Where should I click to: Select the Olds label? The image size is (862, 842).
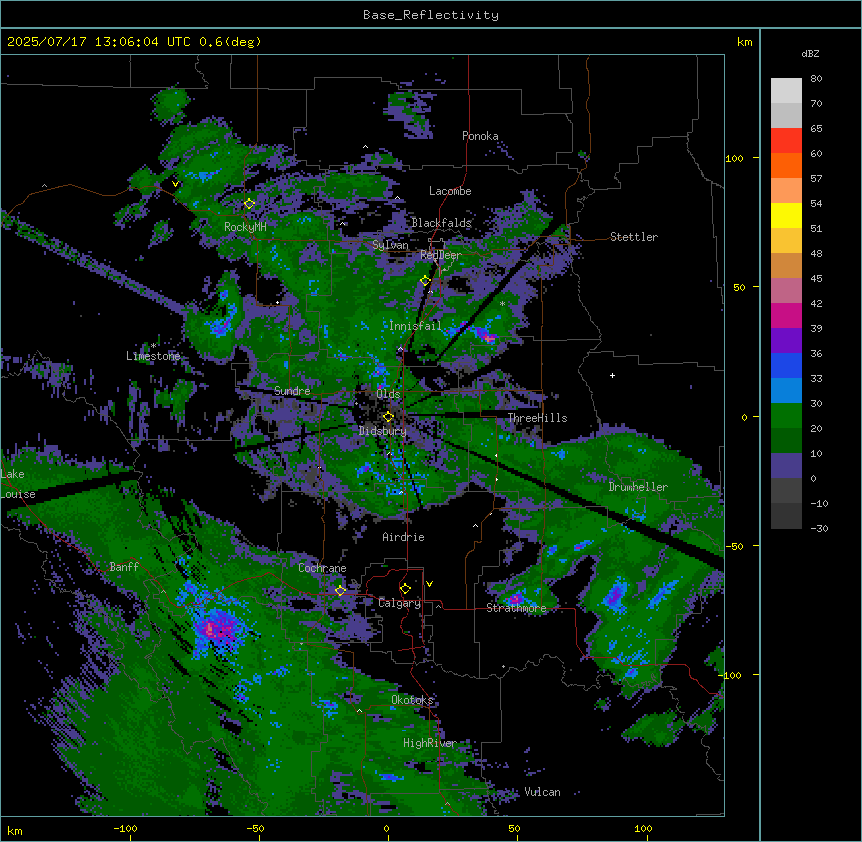click(x=388, y=394)
